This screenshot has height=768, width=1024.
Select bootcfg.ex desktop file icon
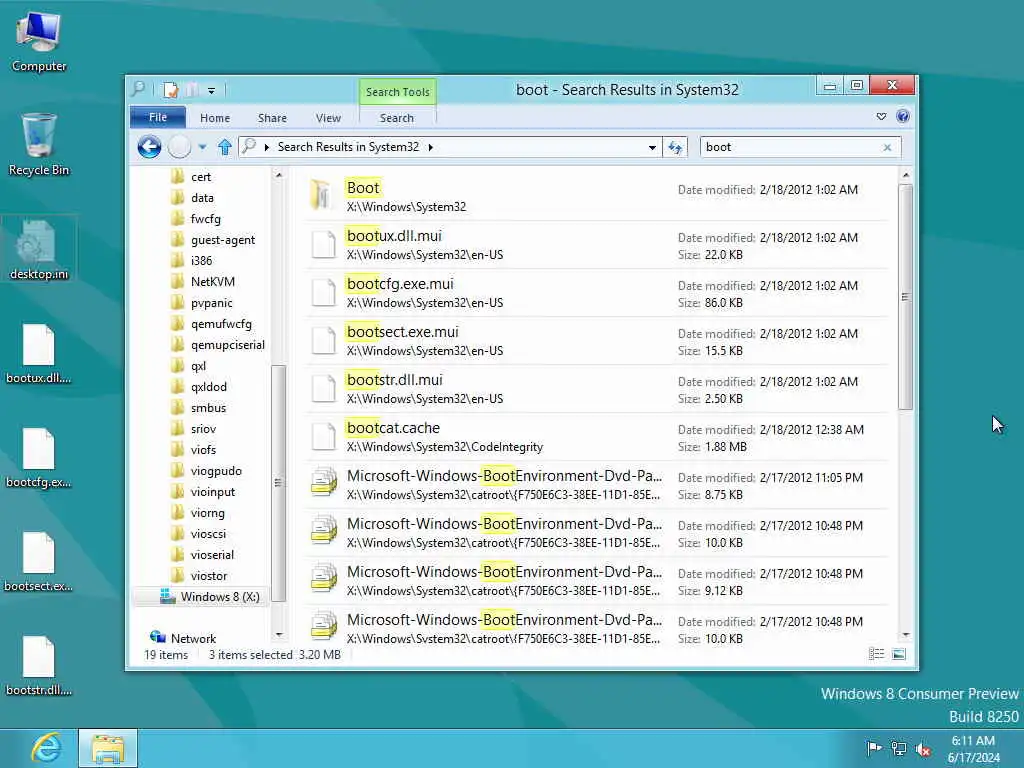pyautogui.click(x=39, y=458)
